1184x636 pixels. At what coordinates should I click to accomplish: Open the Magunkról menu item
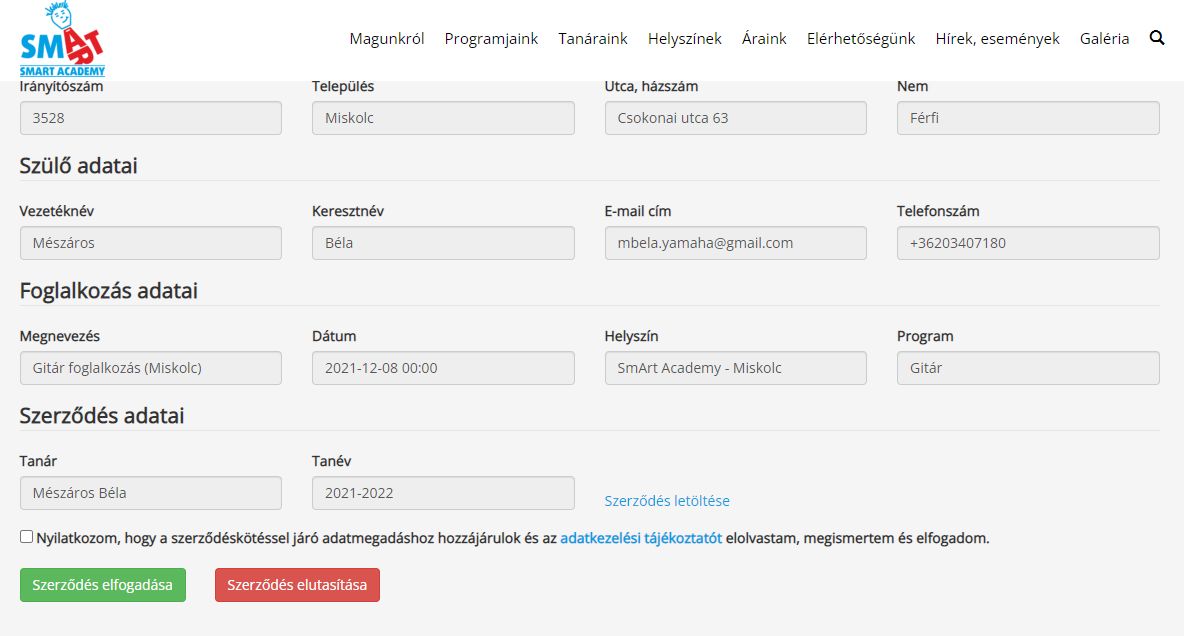click(387, 39)
